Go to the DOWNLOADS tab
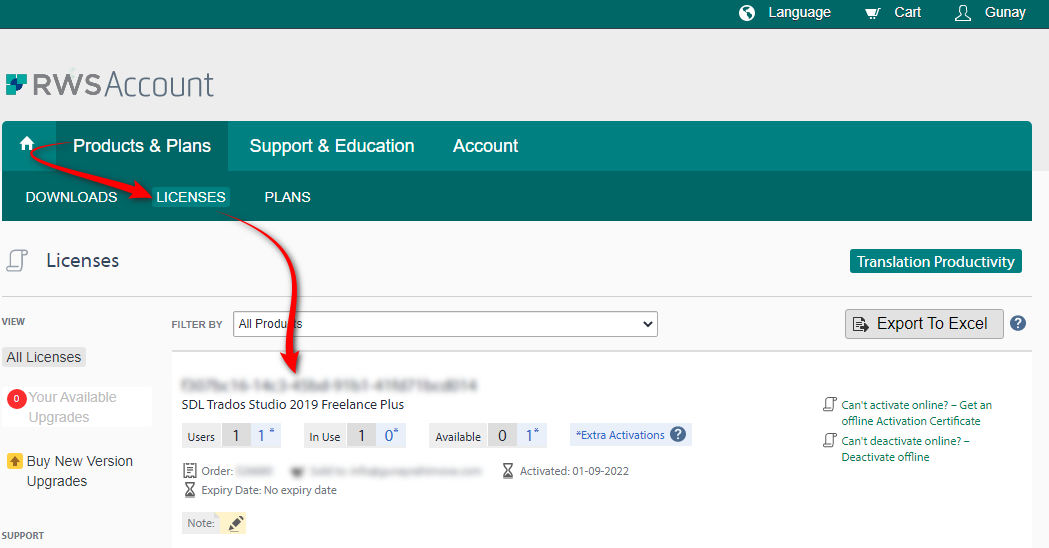The image size is (1049, 548). point(71,197)
